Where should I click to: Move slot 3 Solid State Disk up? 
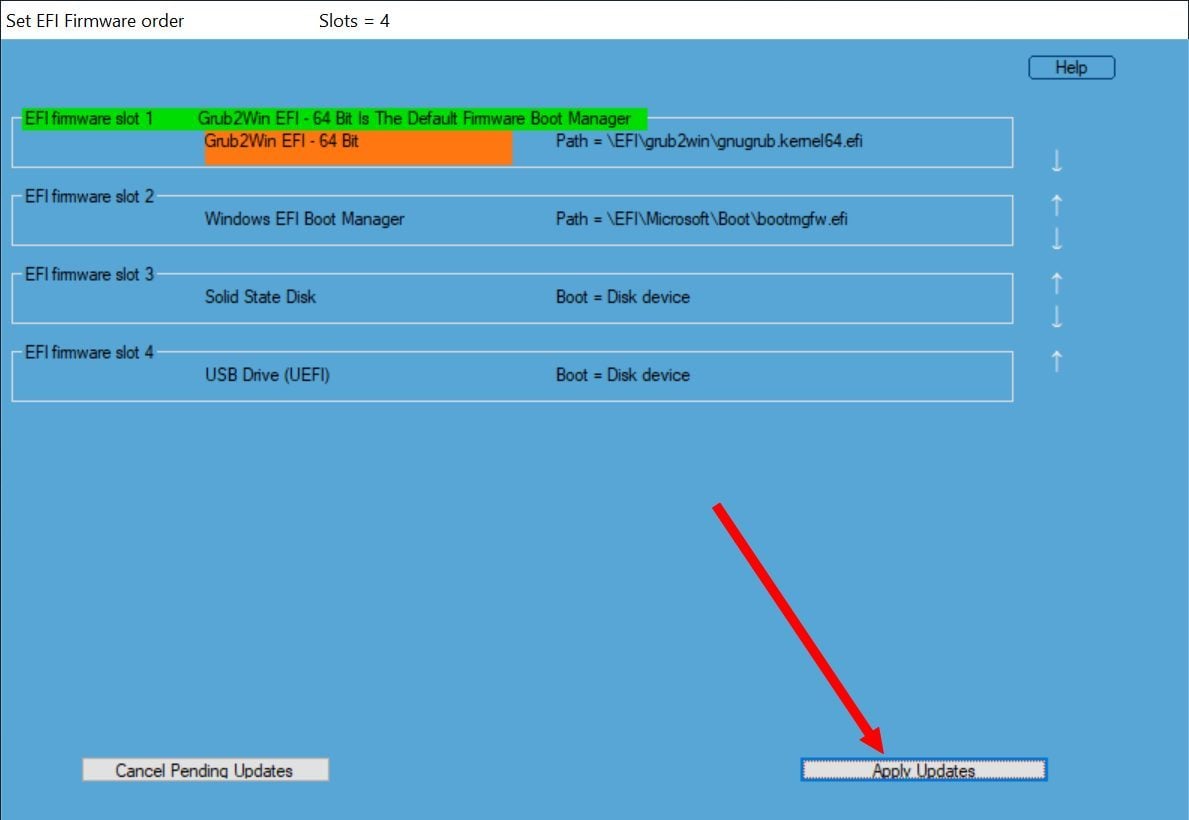point(1056,283)
